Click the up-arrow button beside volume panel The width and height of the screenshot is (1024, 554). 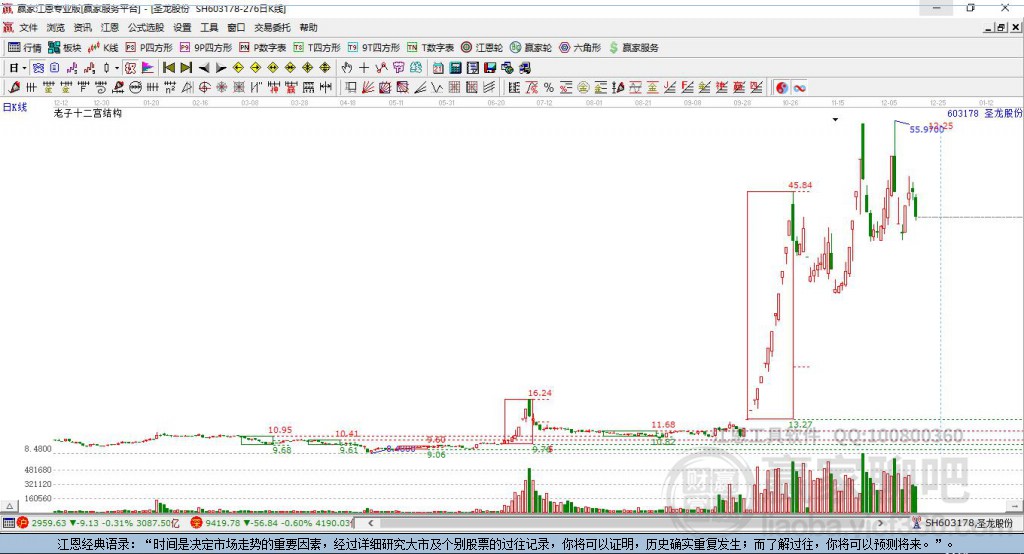(x=9, y=506)
